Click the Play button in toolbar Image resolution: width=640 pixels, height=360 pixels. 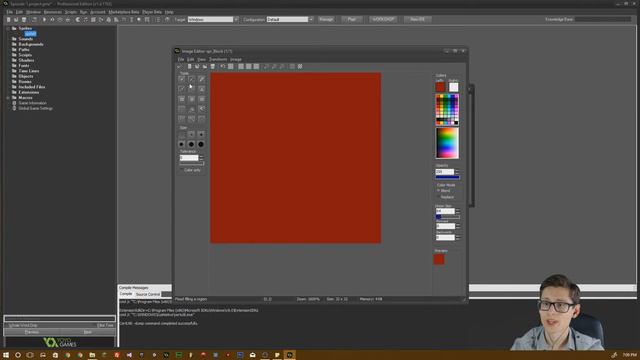(351, 19)
